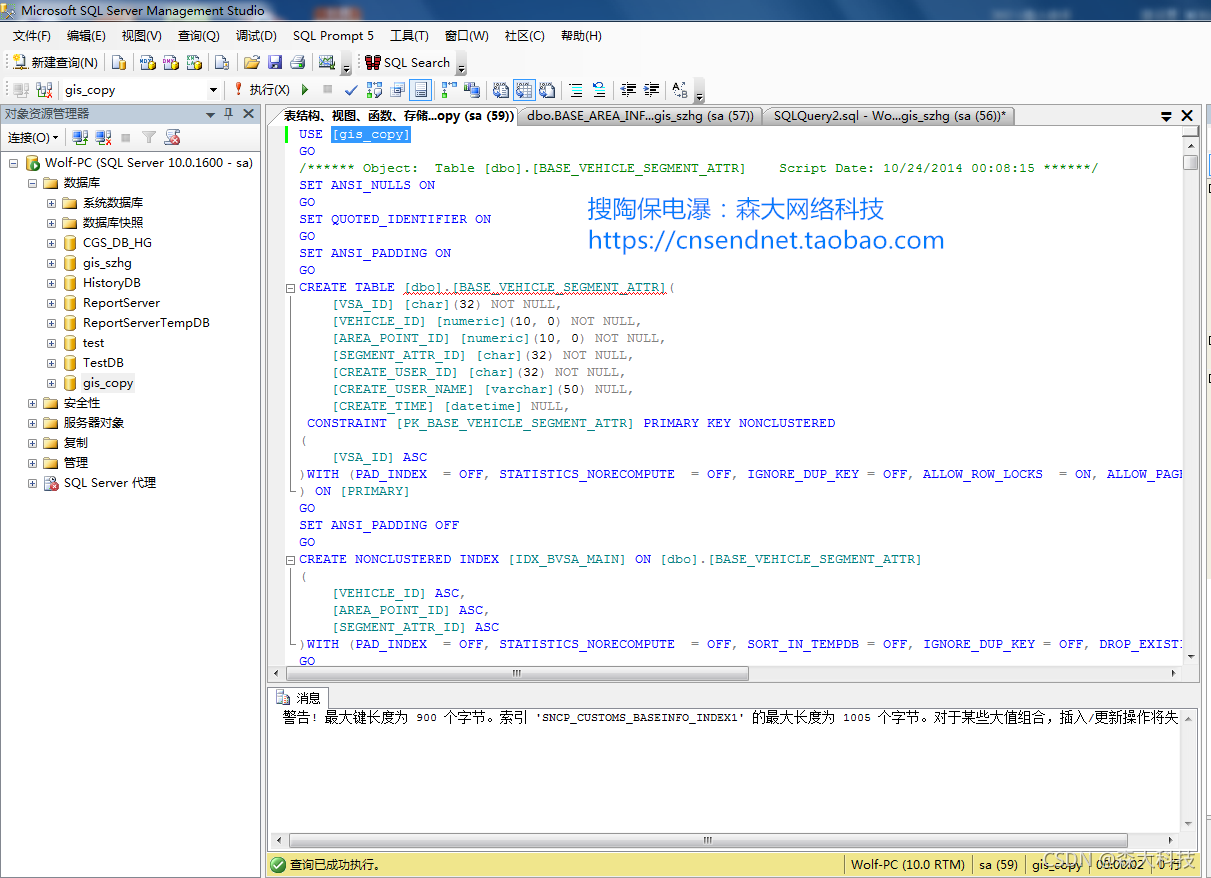Open the Object Explorer window position dropdown
1211x878 pixels.
pyautogui.click(x=210, y=114)
